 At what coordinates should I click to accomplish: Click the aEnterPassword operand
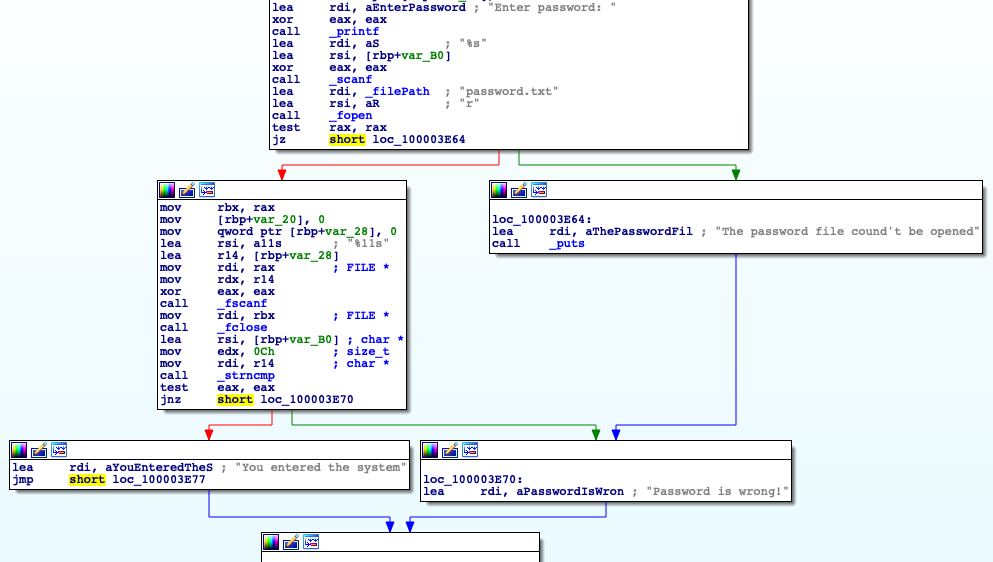pos(415,8)
